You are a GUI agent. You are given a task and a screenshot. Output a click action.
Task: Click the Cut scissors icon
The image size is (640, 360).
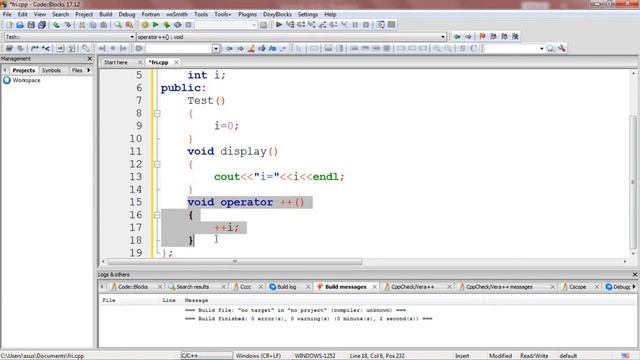tap(82, 25)
